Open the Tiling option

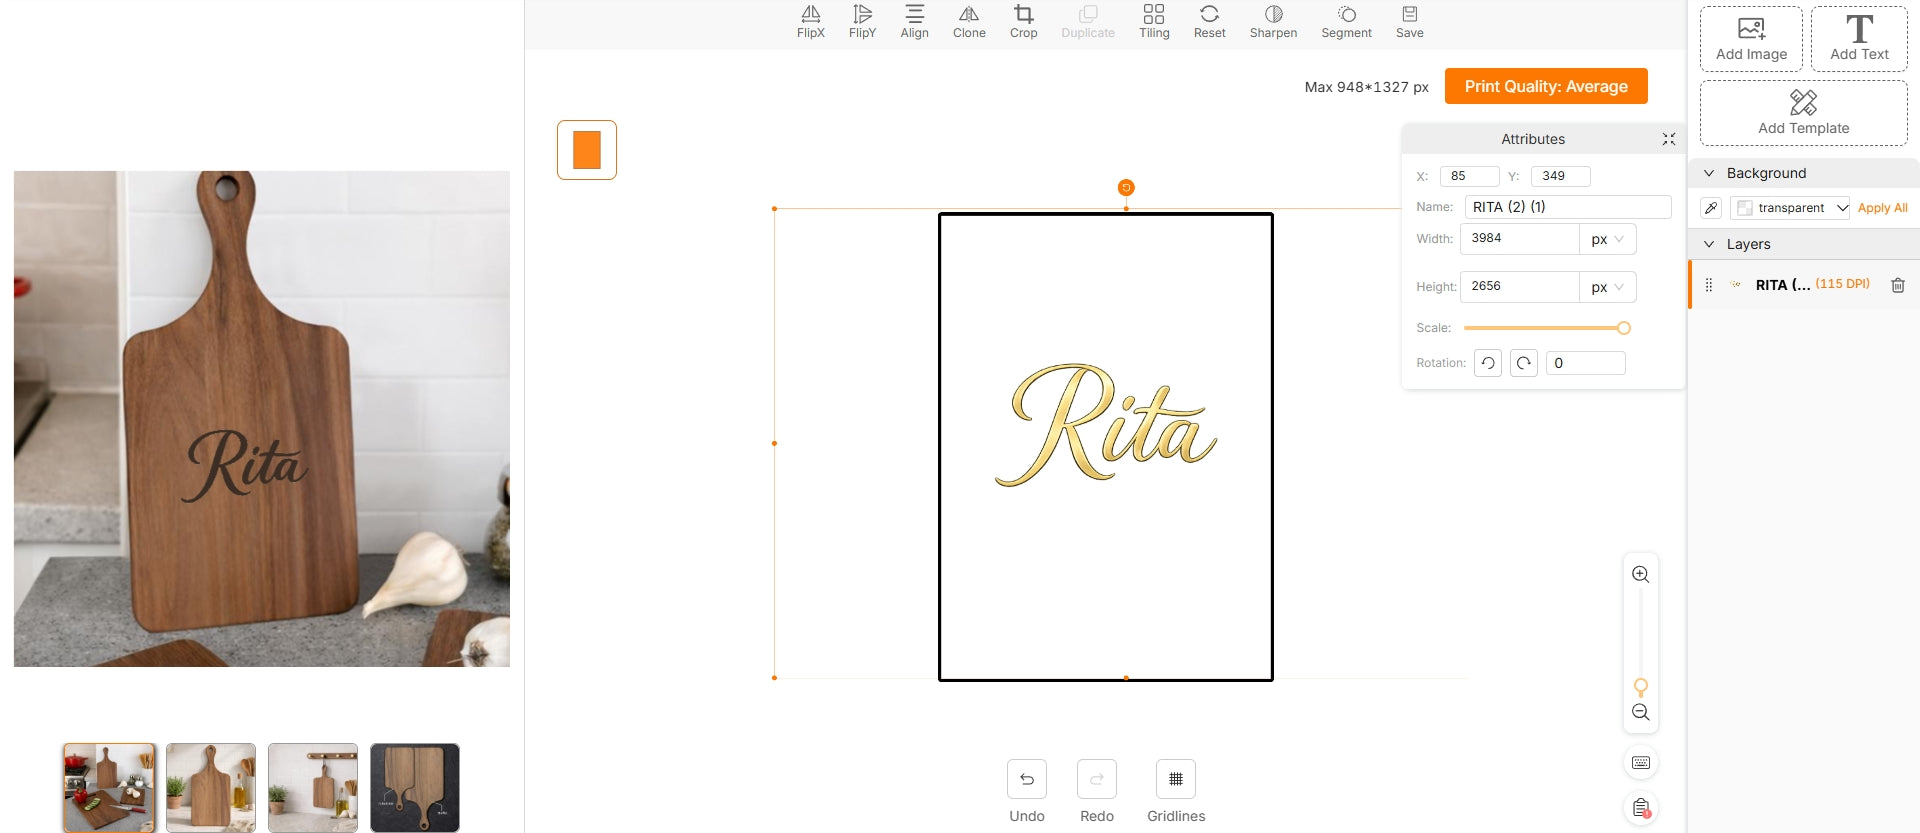click(1153, 21)
